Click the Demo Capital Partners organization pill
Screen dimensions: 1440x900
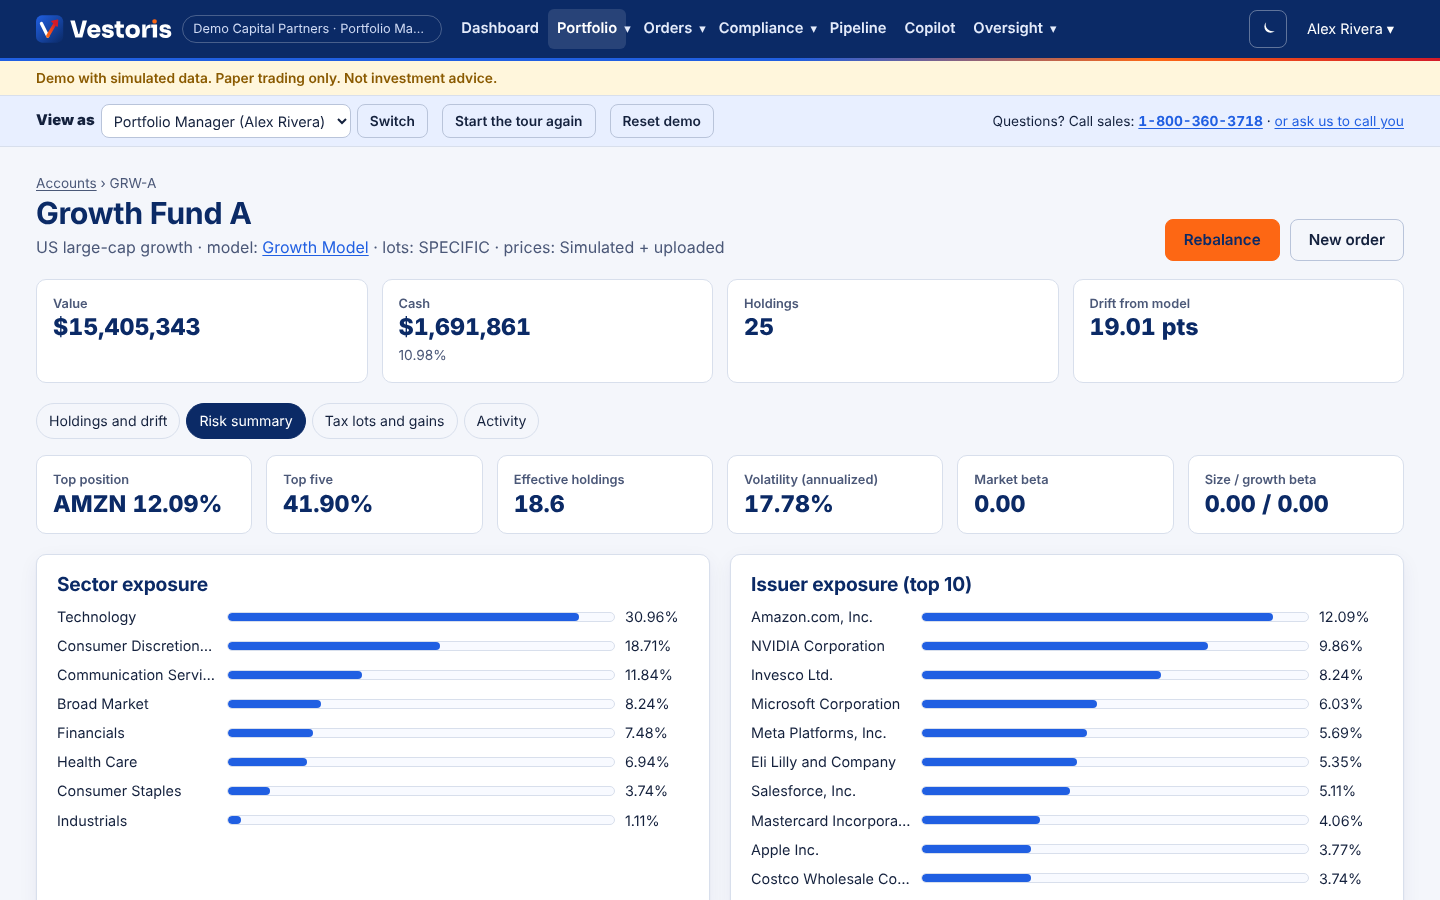pyautogui.click(x=311, y=29)
